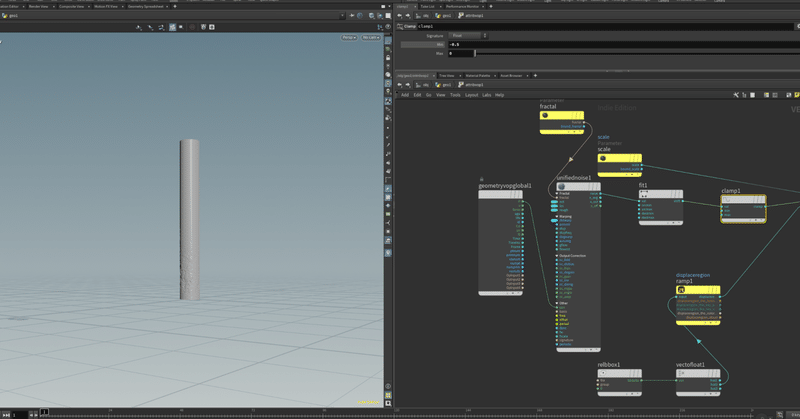Open the Layout menu in the network editor
Image resolution: width=800 pixels, height=419 pixels.
click(x=471, y=95)
